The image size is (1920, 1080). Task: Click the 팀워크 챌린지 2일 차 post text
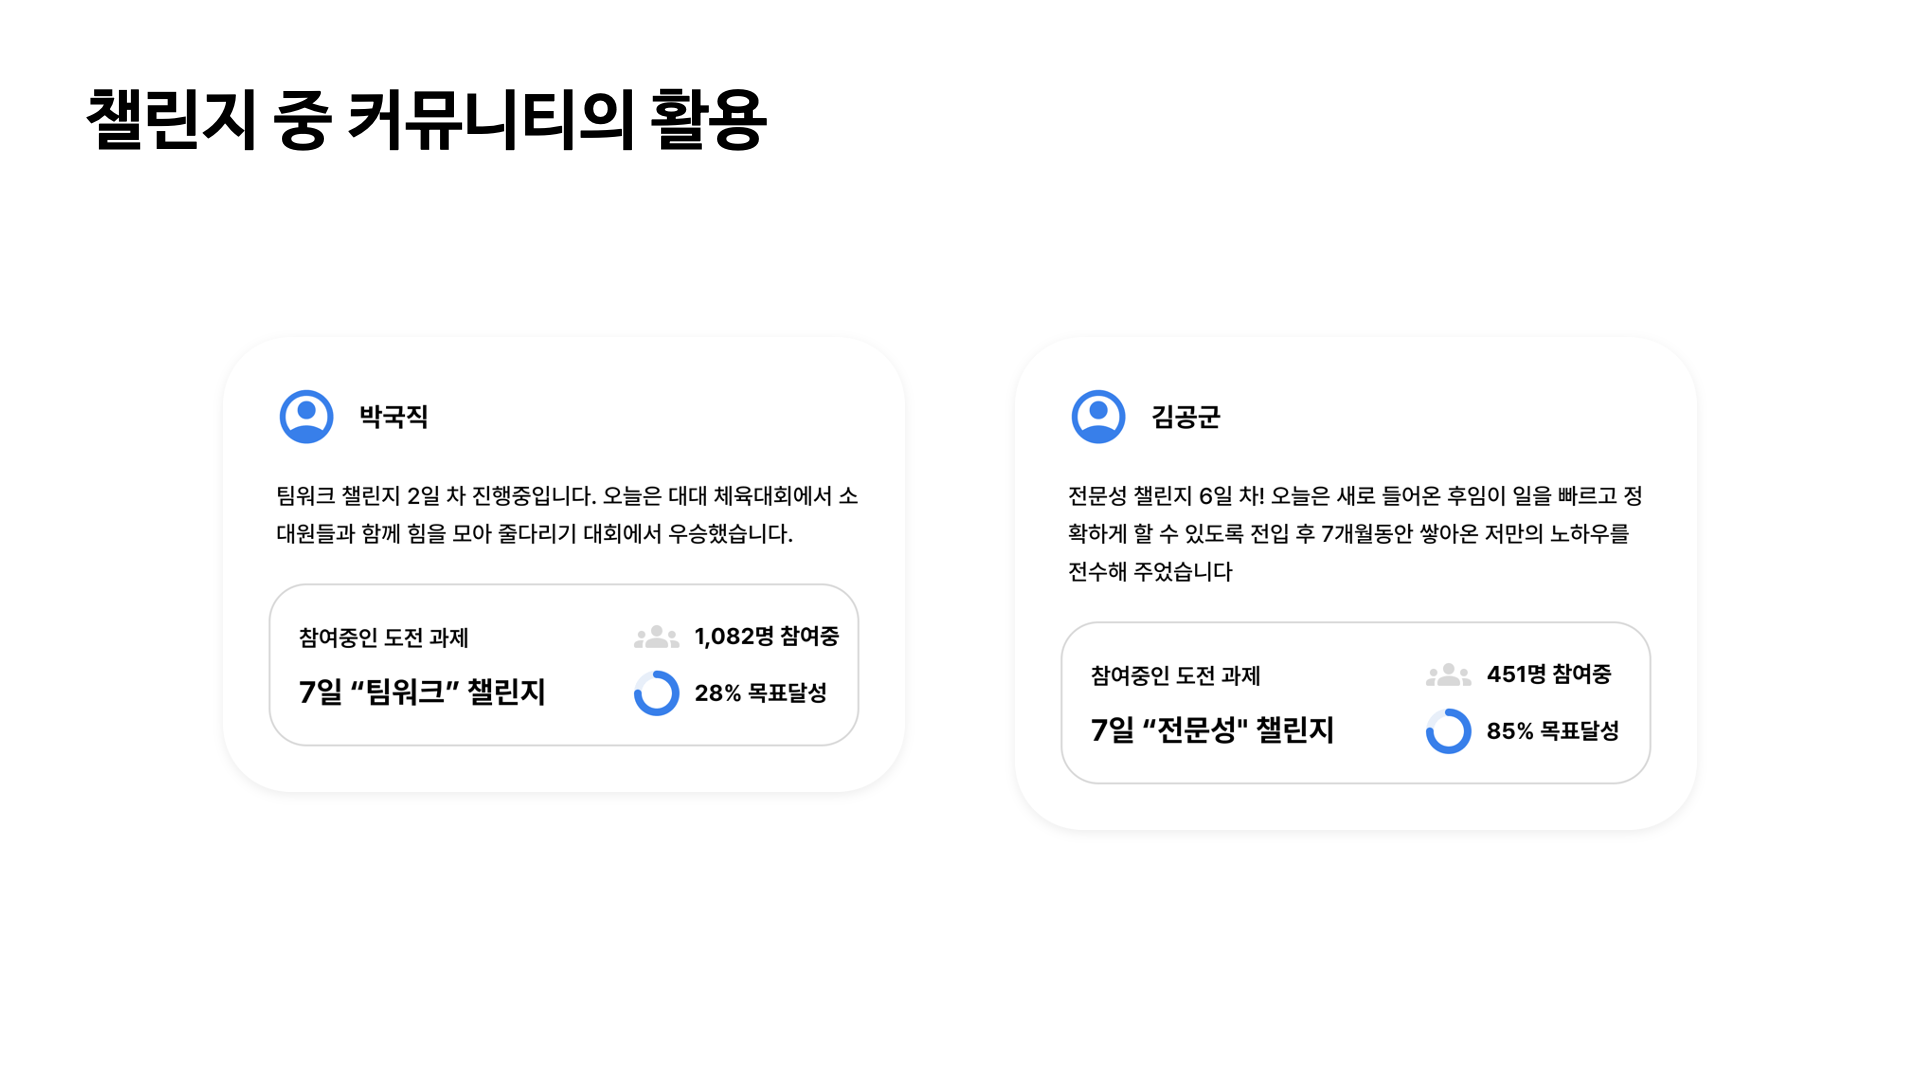tap(567, 515)
